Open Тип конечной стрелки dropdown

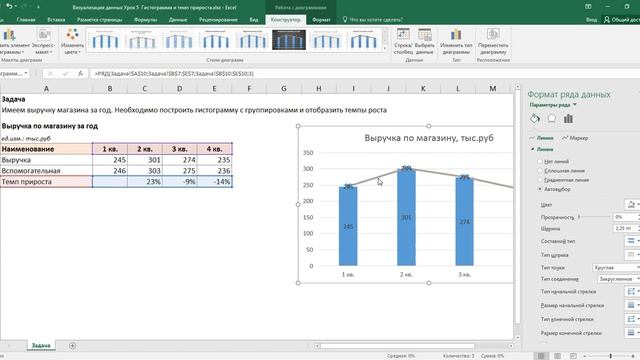(632, 319)
